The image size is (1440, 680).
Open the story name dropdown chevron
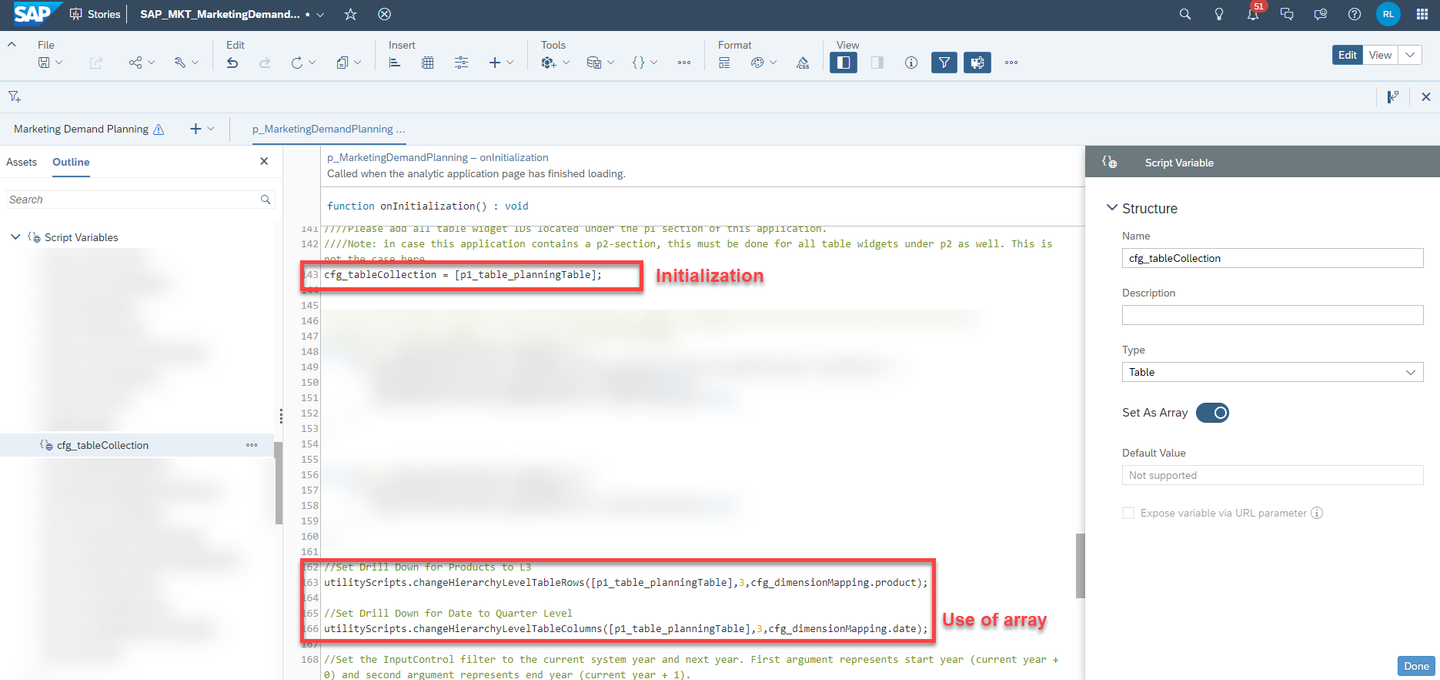(x=320, y=15)
